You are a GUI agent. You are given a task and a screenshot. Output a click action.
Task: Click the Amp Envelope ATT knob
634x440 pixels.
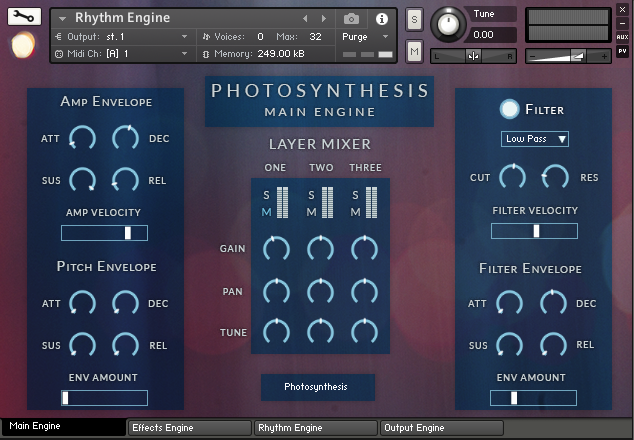(82, 138)
